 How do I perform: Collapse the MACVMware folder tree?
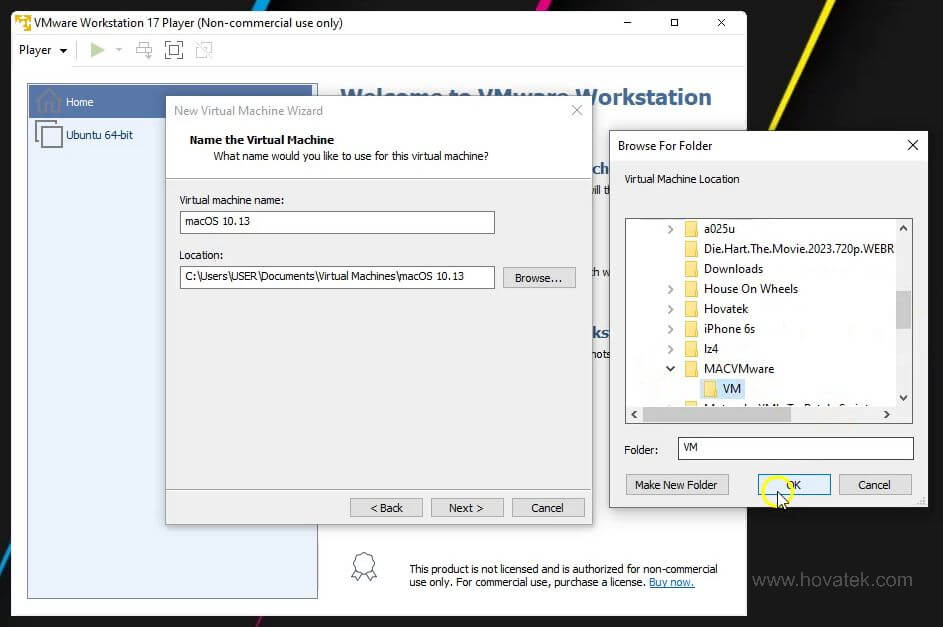pos(670,369)
